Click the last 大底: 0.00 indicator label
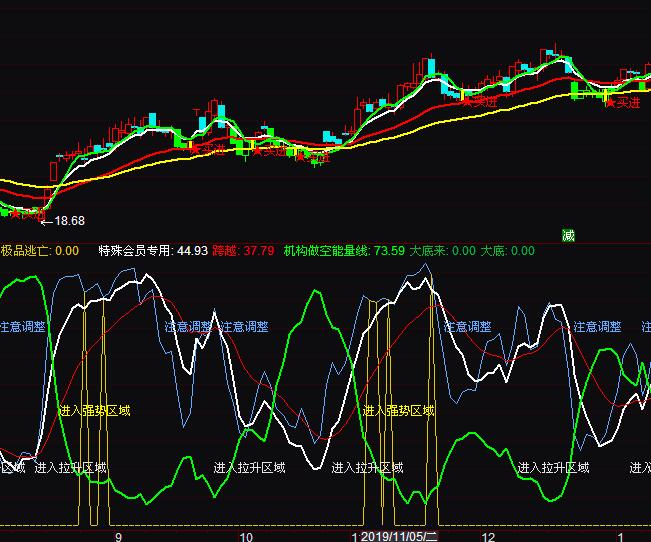 point(507,251)
